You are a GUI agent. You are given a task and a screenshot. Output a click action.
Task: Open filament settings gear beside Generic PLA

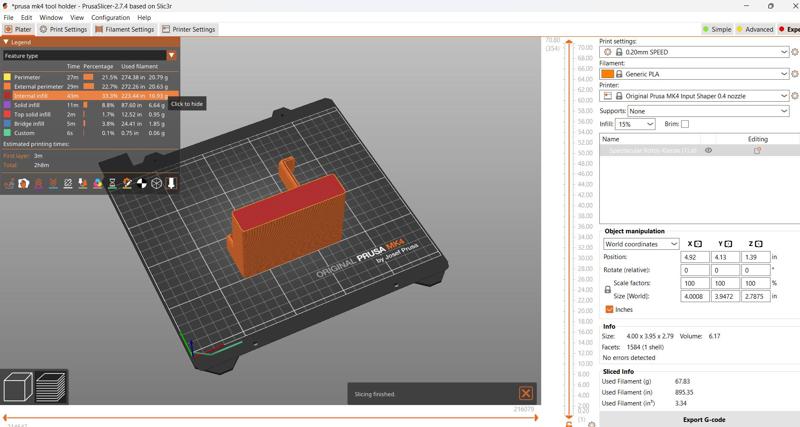tap(795, 74)
